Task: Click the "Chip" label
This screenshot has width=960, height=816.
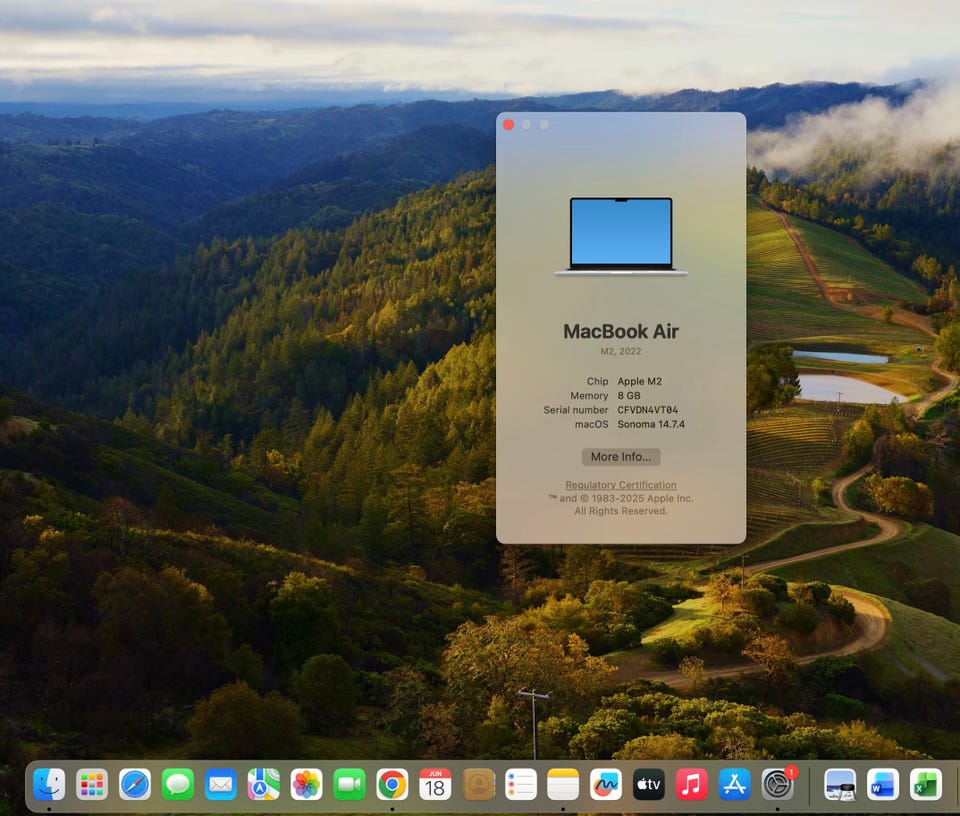Action: [x=598, y=381]
